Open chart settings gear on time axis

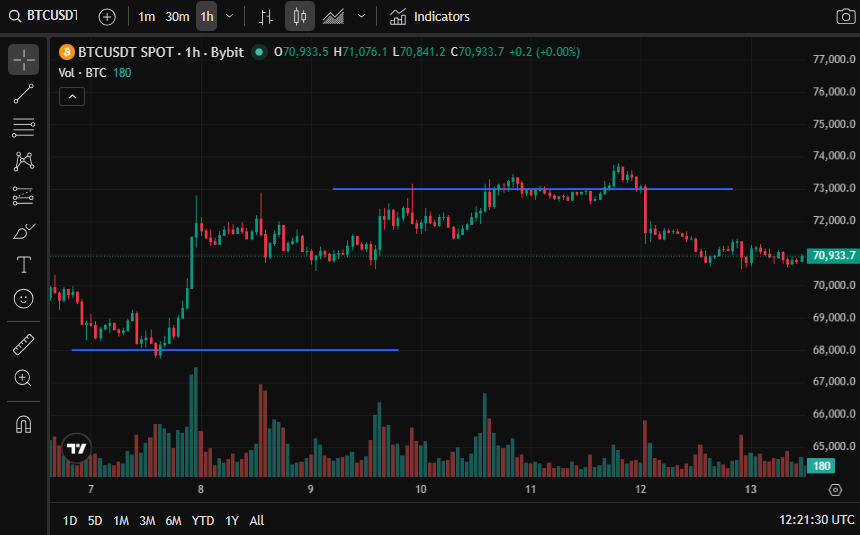tap(835, 490)
